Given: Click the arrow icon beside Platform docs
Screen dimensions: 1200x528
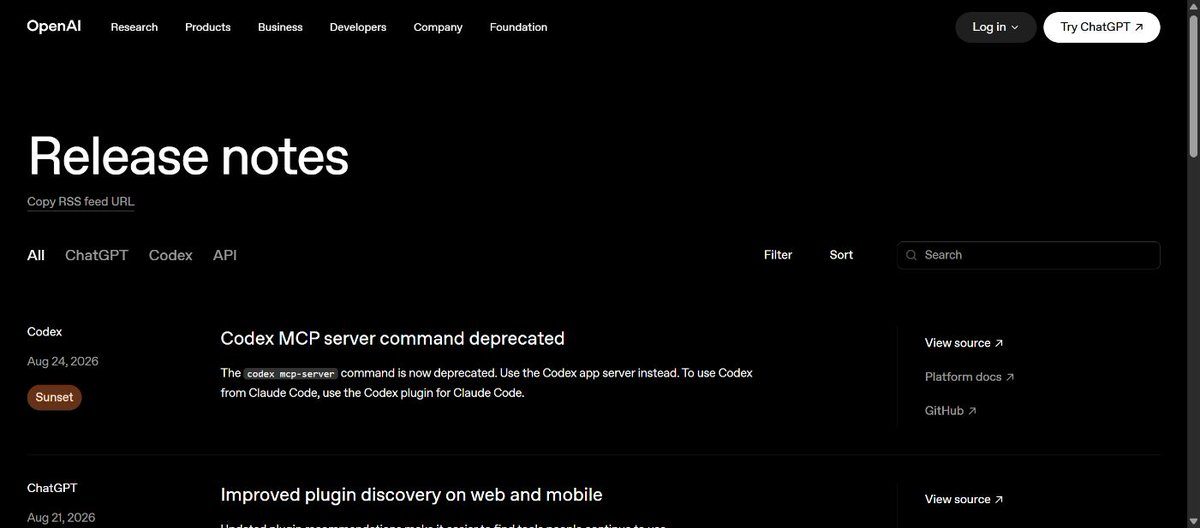Looking at the screenshot, I should [x=1009, y=377].
